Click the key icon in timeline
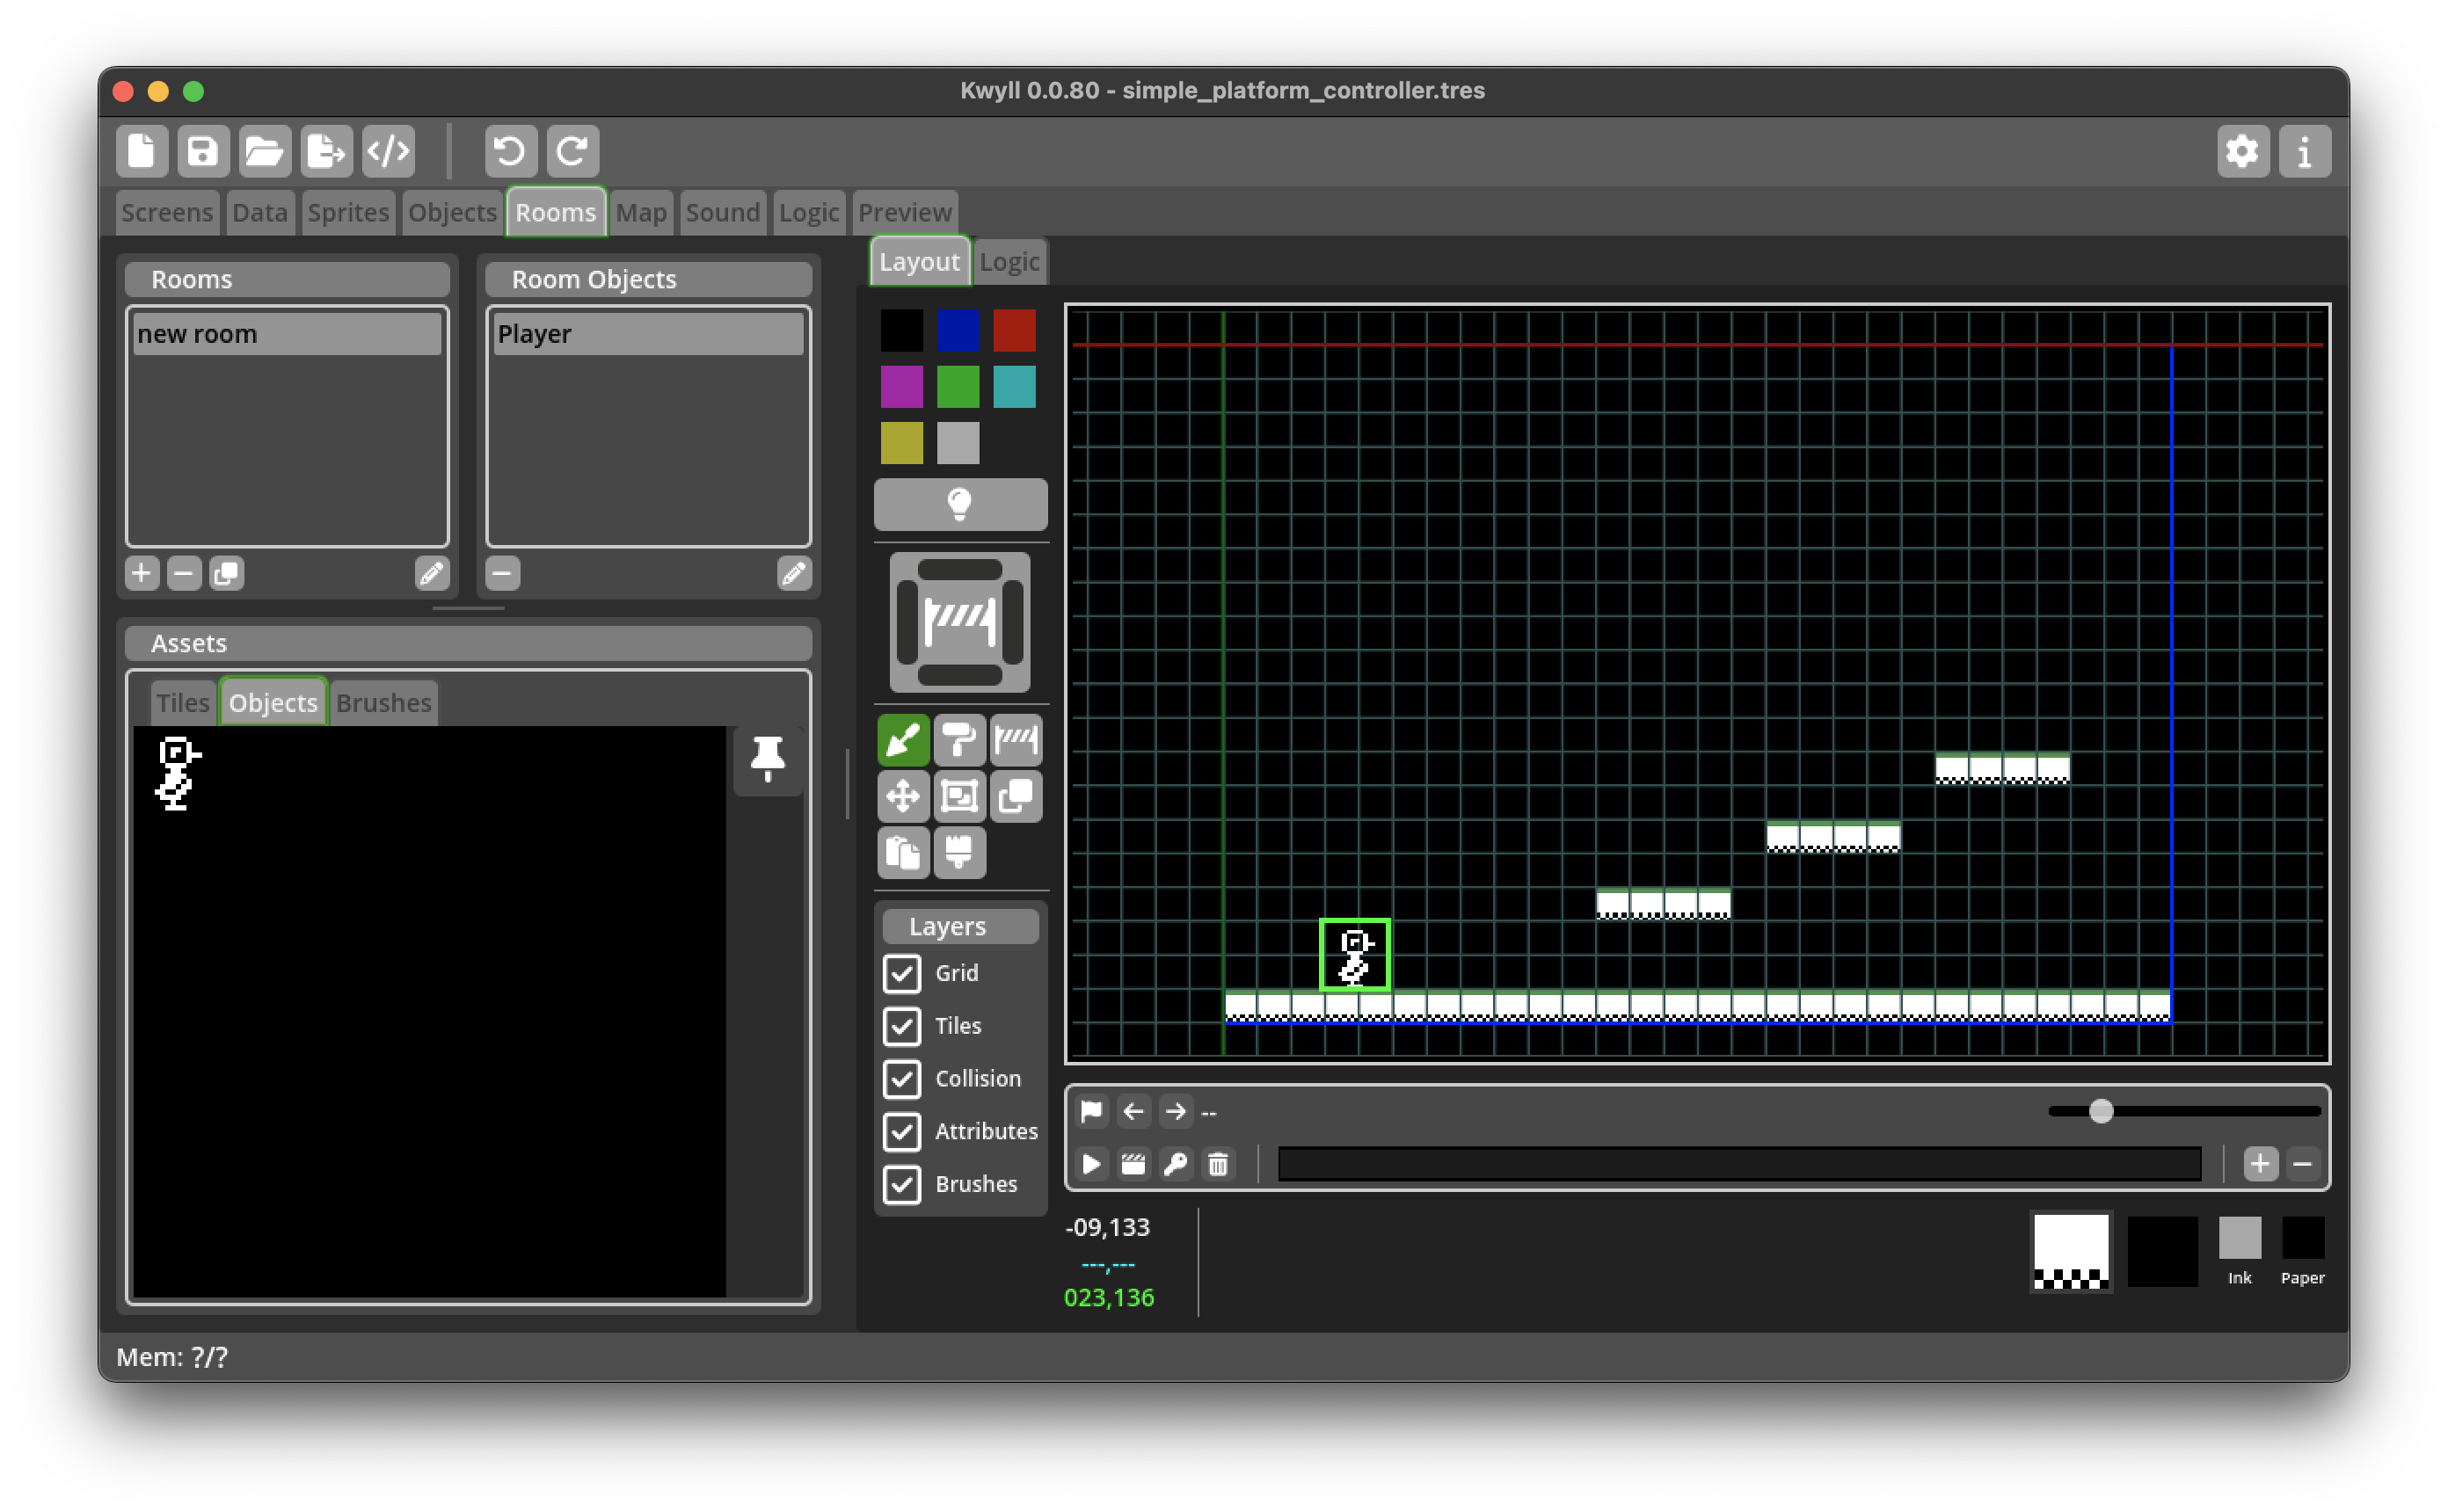This screenshot has width=2448, height=1512. [1175, 1164]
